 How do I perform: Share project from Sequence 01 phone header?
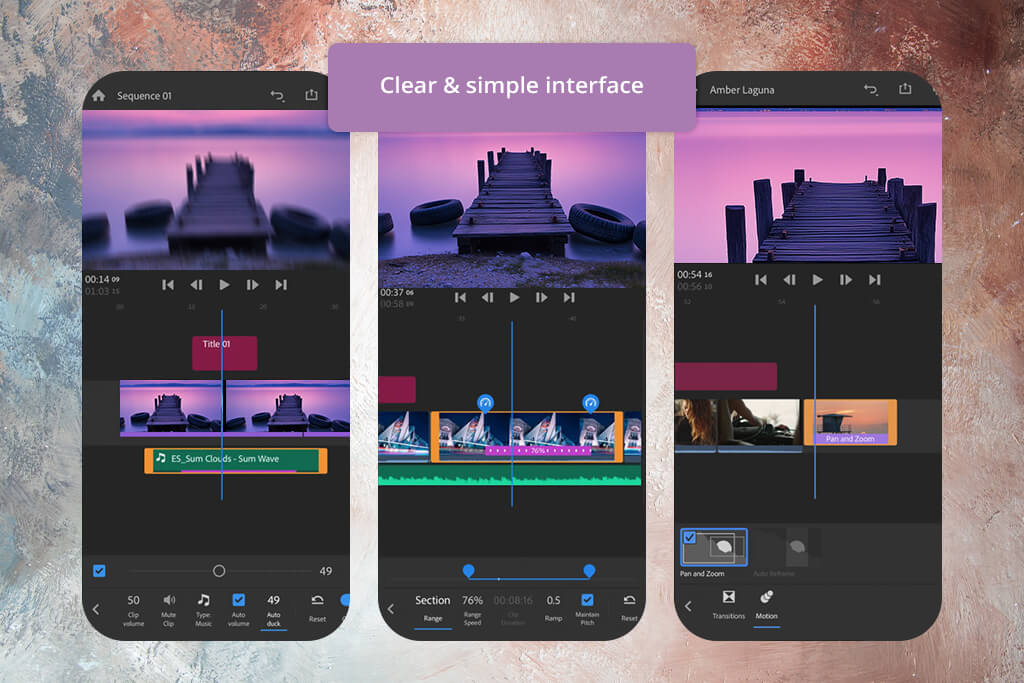click(x=312, y=95)
